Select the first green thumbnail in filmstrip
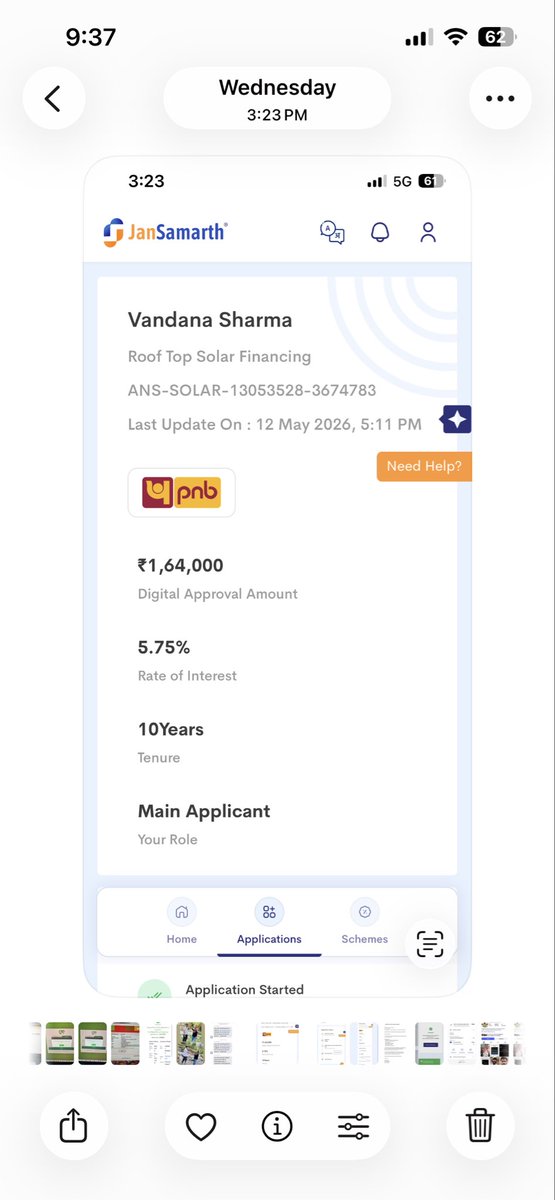The width and height of the screenshot is (555, 1200). click(x=60, y=1043)
